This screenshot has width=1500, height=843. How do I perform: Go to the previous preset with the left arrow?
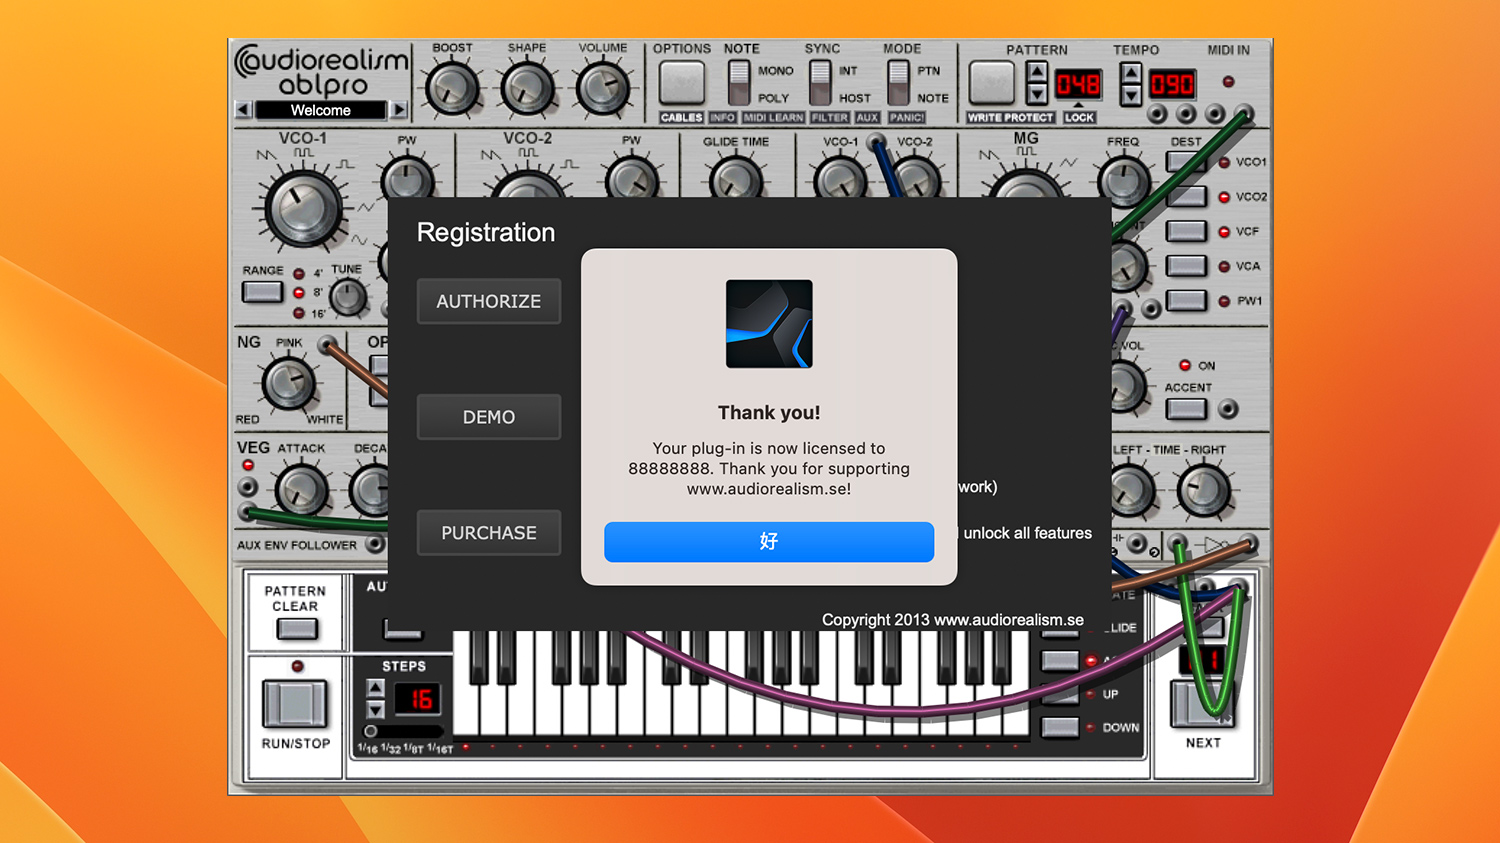coord(243,110)
